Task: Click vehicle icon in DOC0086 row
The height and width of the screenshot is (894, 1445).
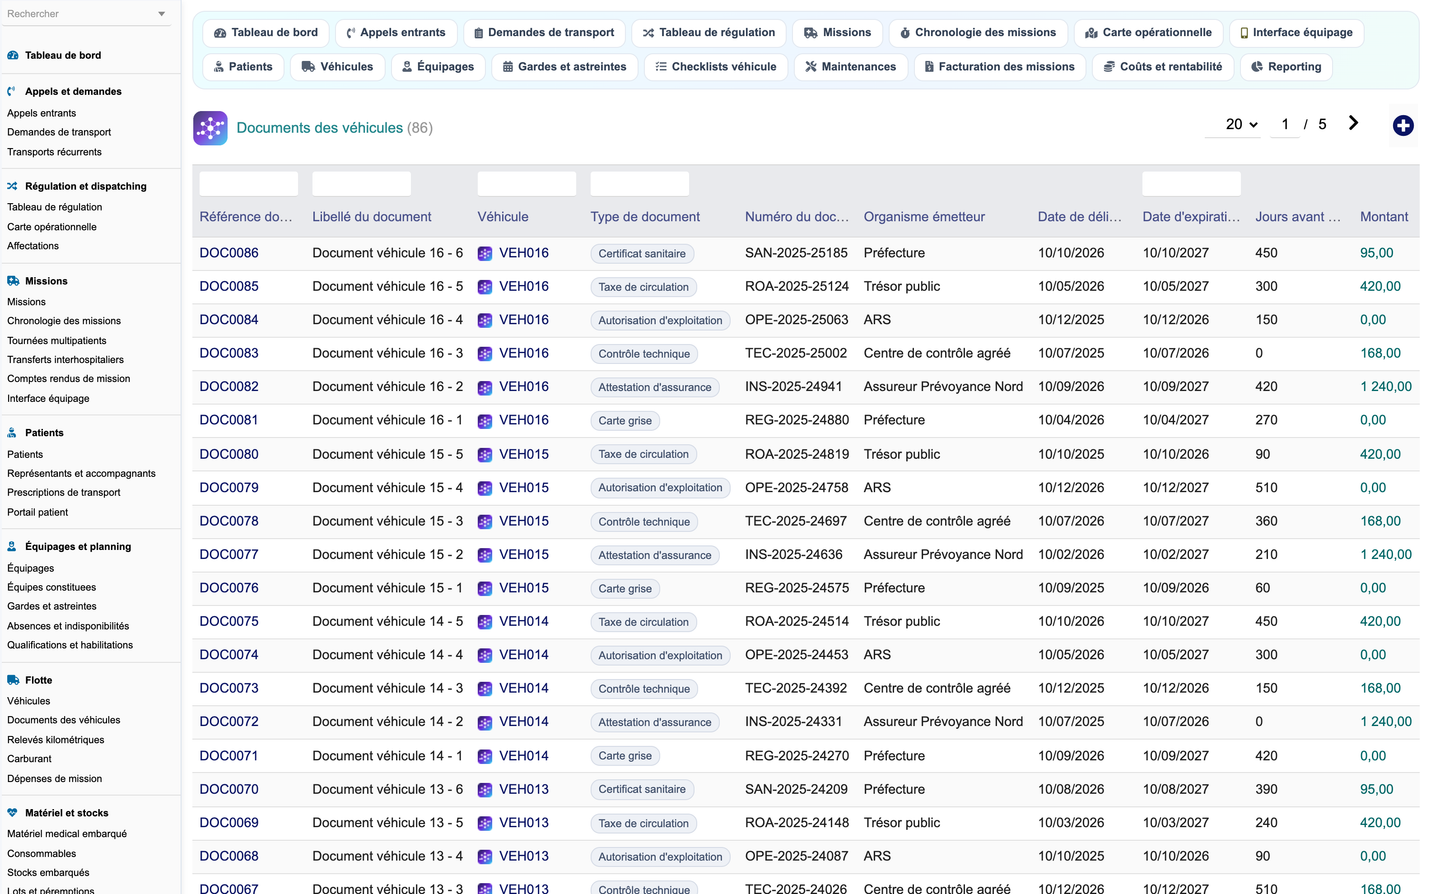Action: point(485,254)
